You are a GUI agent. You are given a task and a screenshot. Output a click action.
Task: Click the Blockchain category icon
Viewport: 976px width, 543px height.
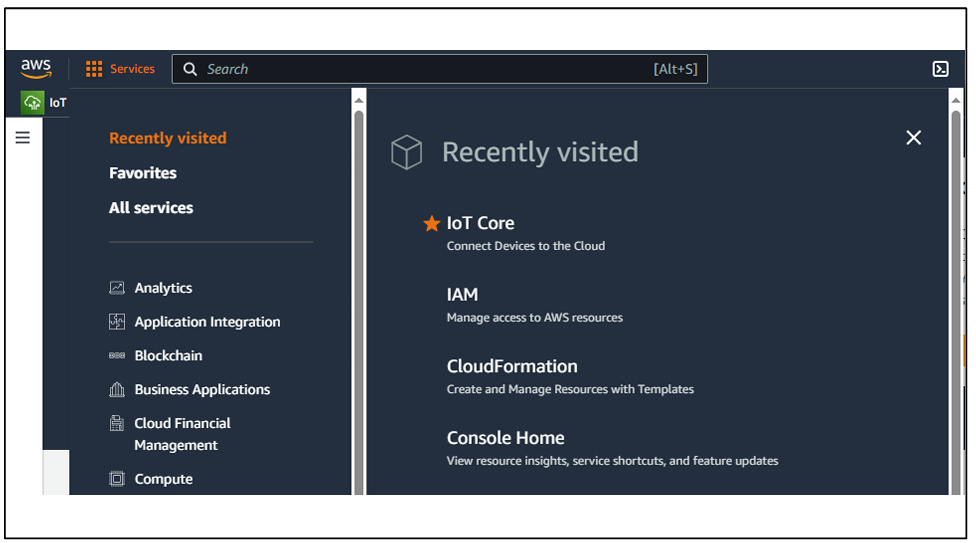click(117, 356)
